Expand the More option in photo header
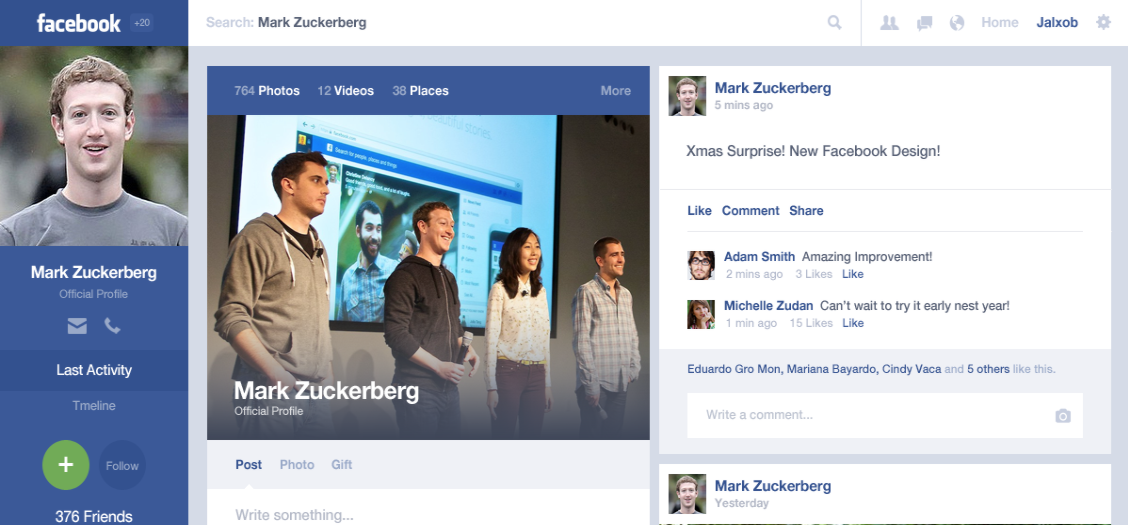Image resolution: width=1128 pixels, height=525 pixels. pyautogui.click(x=616, y=91)
